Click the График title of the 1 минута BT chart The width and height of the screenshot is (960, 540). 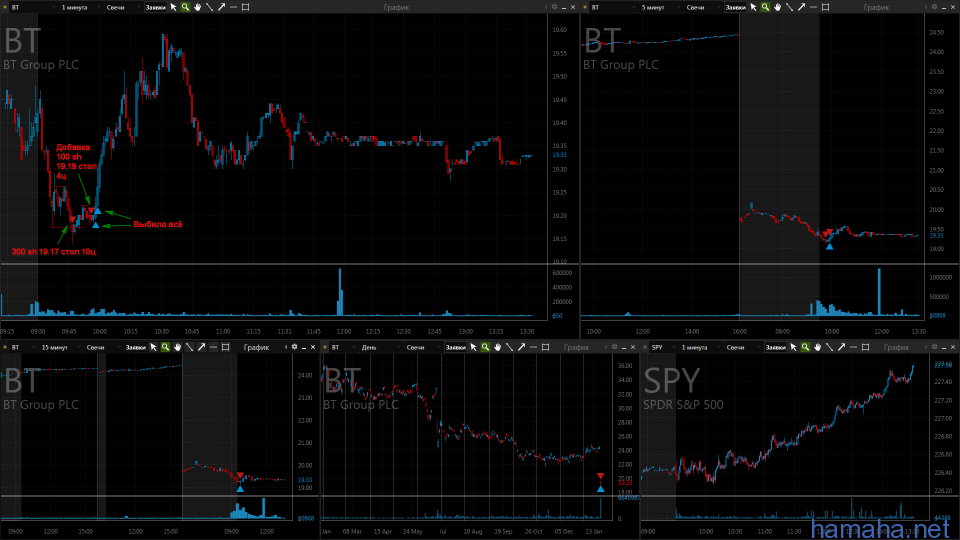[396, 7]
